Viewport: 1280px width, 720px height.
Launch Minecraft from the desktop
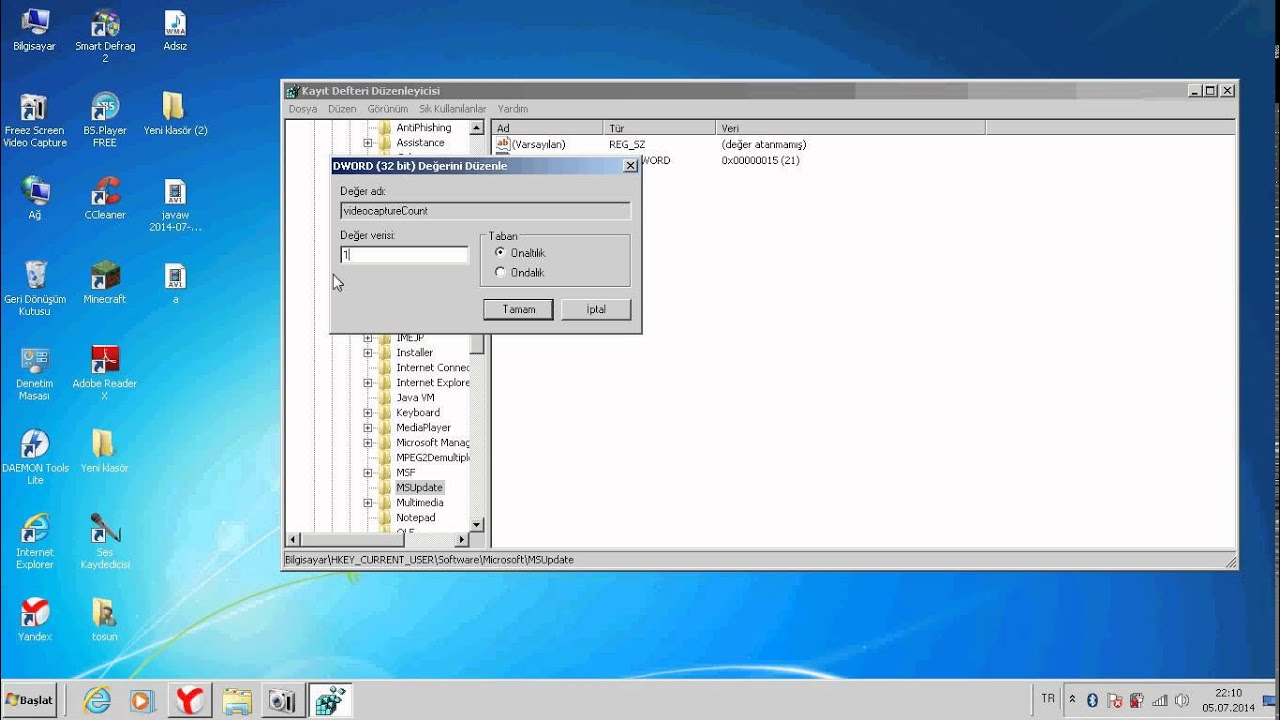pos(105,282)
